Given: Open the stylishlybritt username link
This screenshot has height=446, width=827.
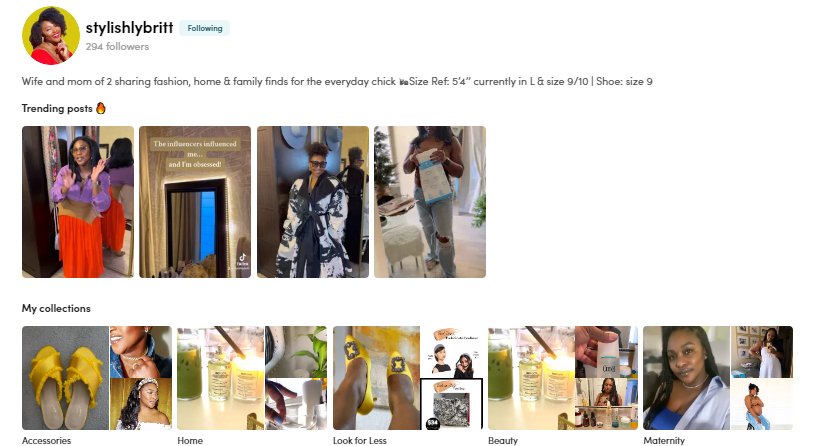Looking at the screenshot, I should coord(129,27).
